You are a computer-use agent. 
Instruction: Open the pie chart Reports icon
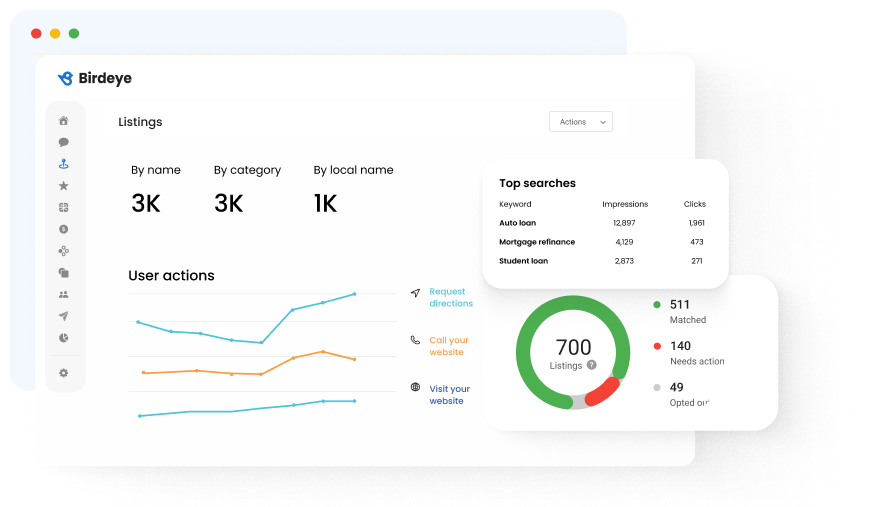[x=63, y=338]
